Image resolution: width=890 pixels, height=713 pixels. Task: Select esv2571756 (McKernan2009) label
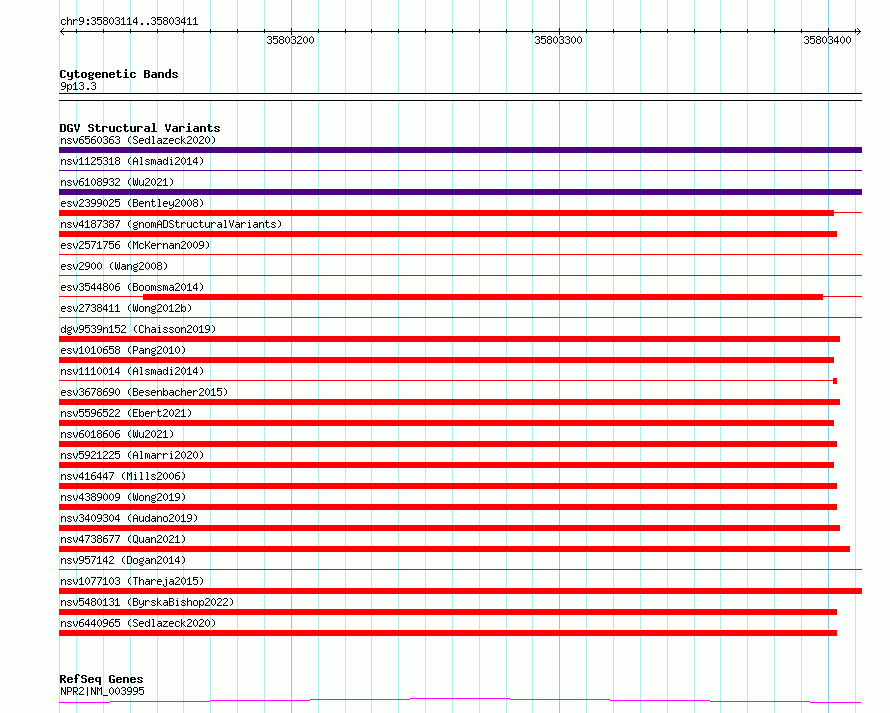coord(135,245)
